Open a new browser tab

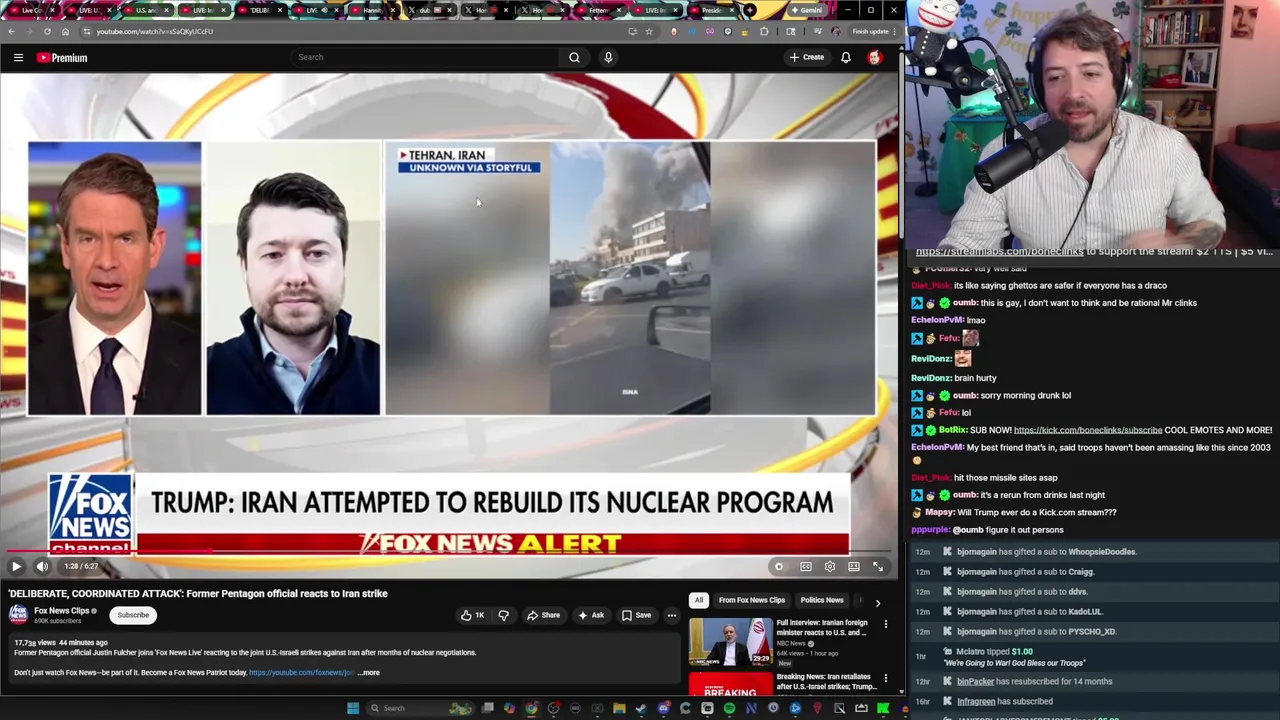pos(750,10)
